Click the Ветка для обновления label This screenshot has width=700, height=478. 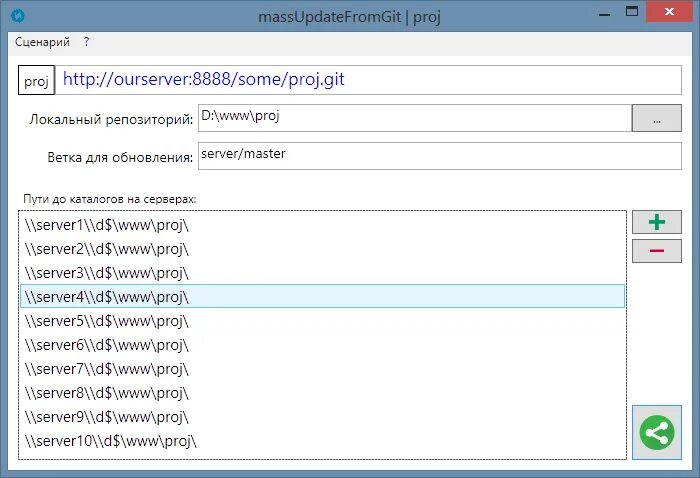[x=120, y=158]
